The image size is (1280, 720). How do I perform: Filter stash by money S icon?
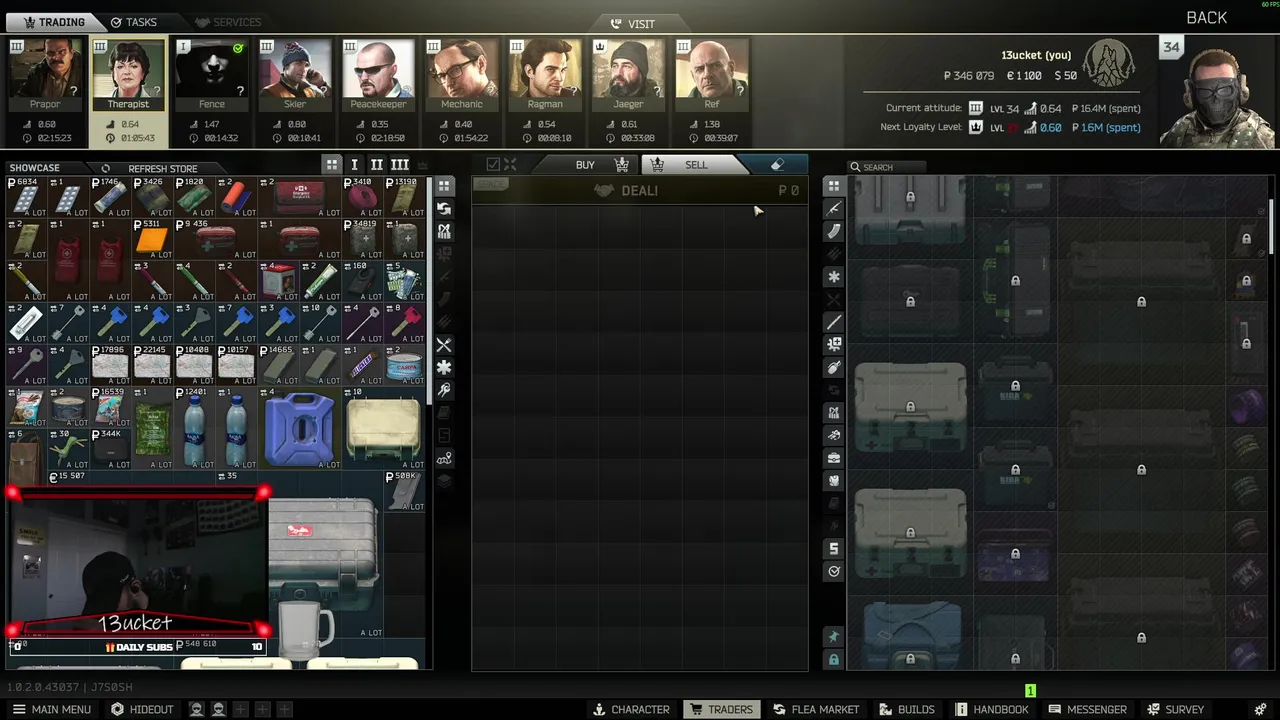pyautogui.click(x=834, y=549)
